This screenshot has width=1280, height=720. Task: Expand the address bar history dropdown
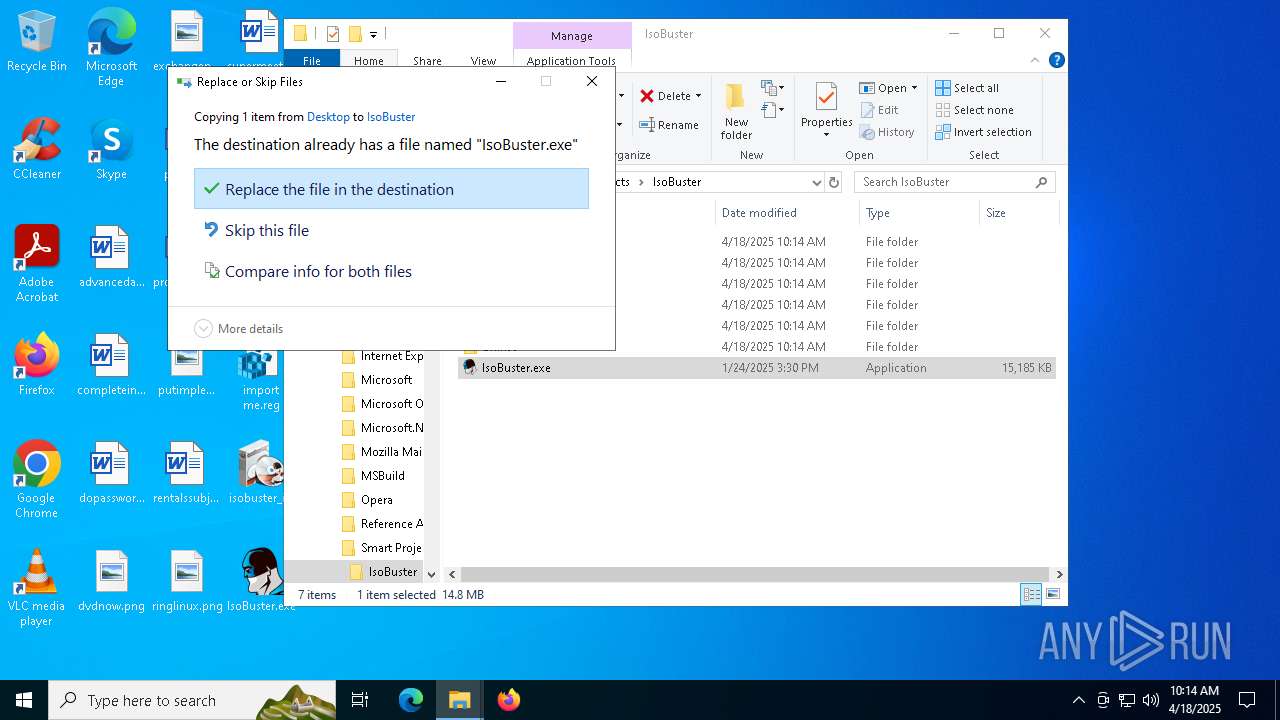click(x=816, y=182)
